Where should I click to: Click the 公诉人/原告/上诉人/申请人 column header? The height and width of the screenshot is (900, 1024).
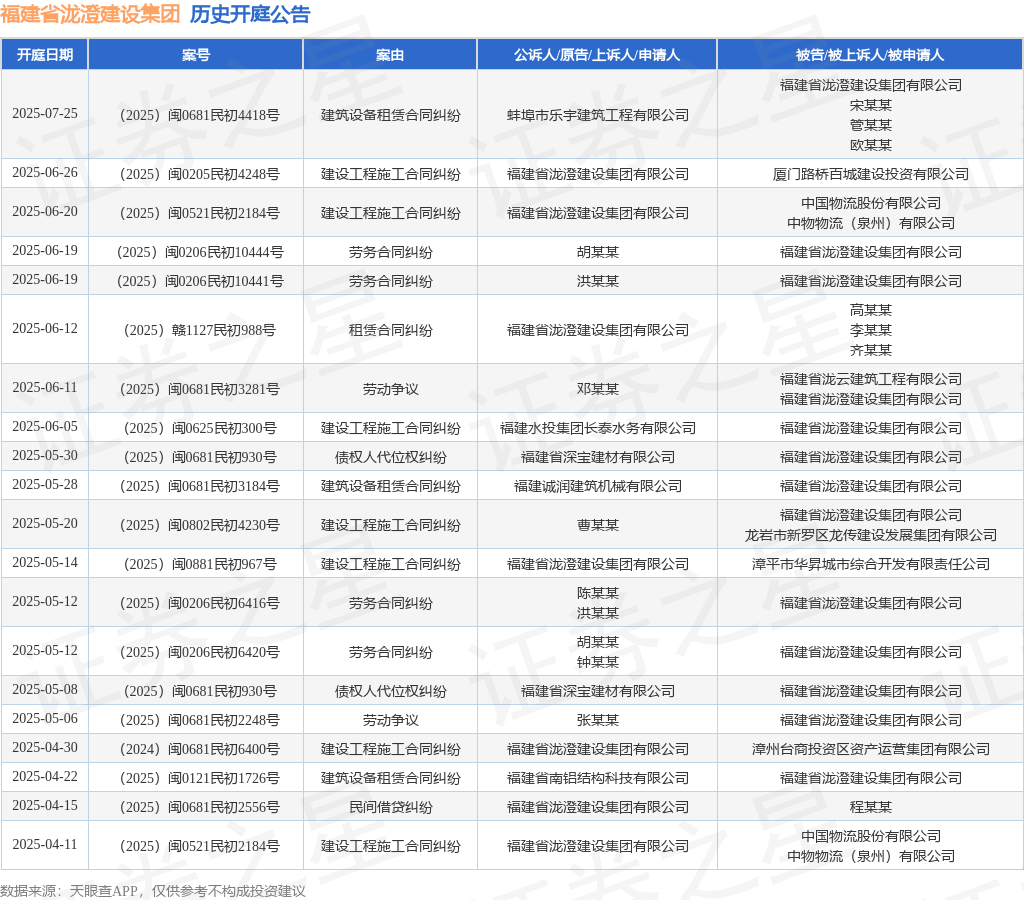coord(597,55)
